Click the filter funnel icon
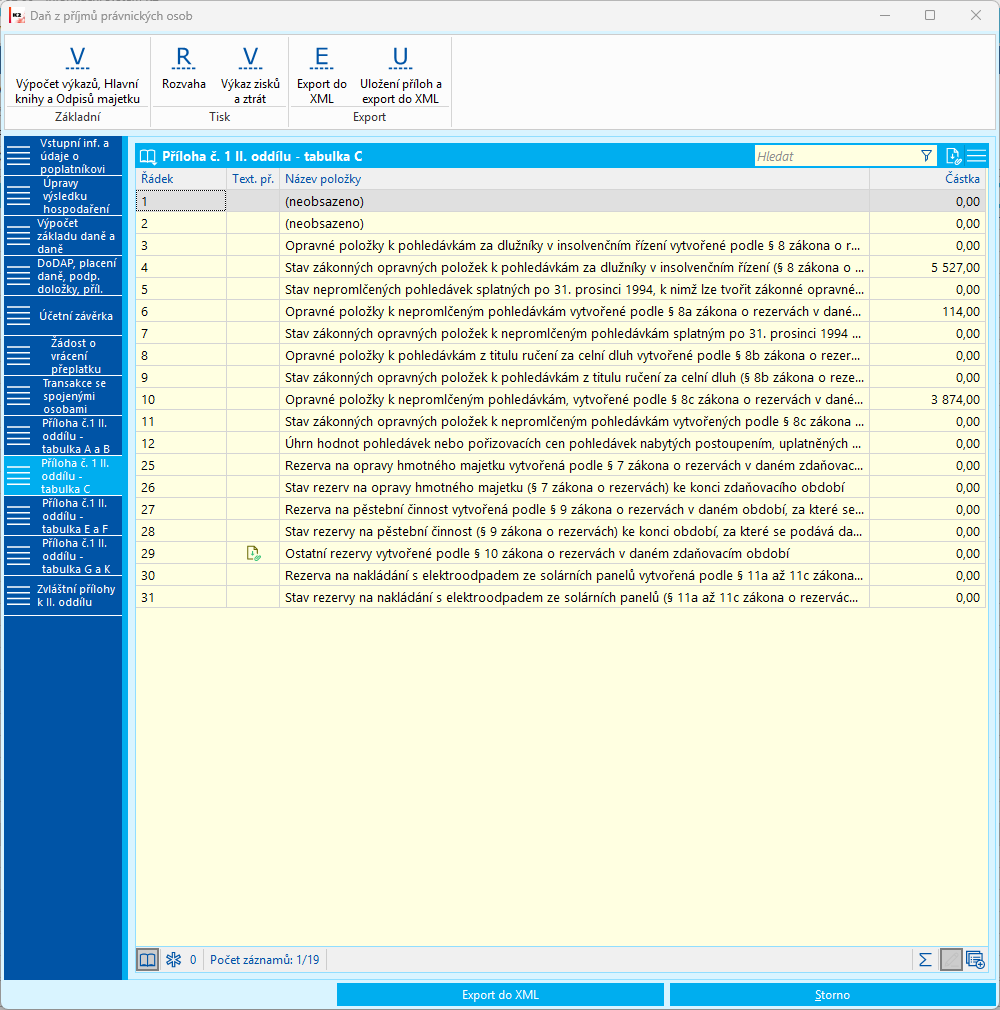1000x1010 pixels. (927, 156)
